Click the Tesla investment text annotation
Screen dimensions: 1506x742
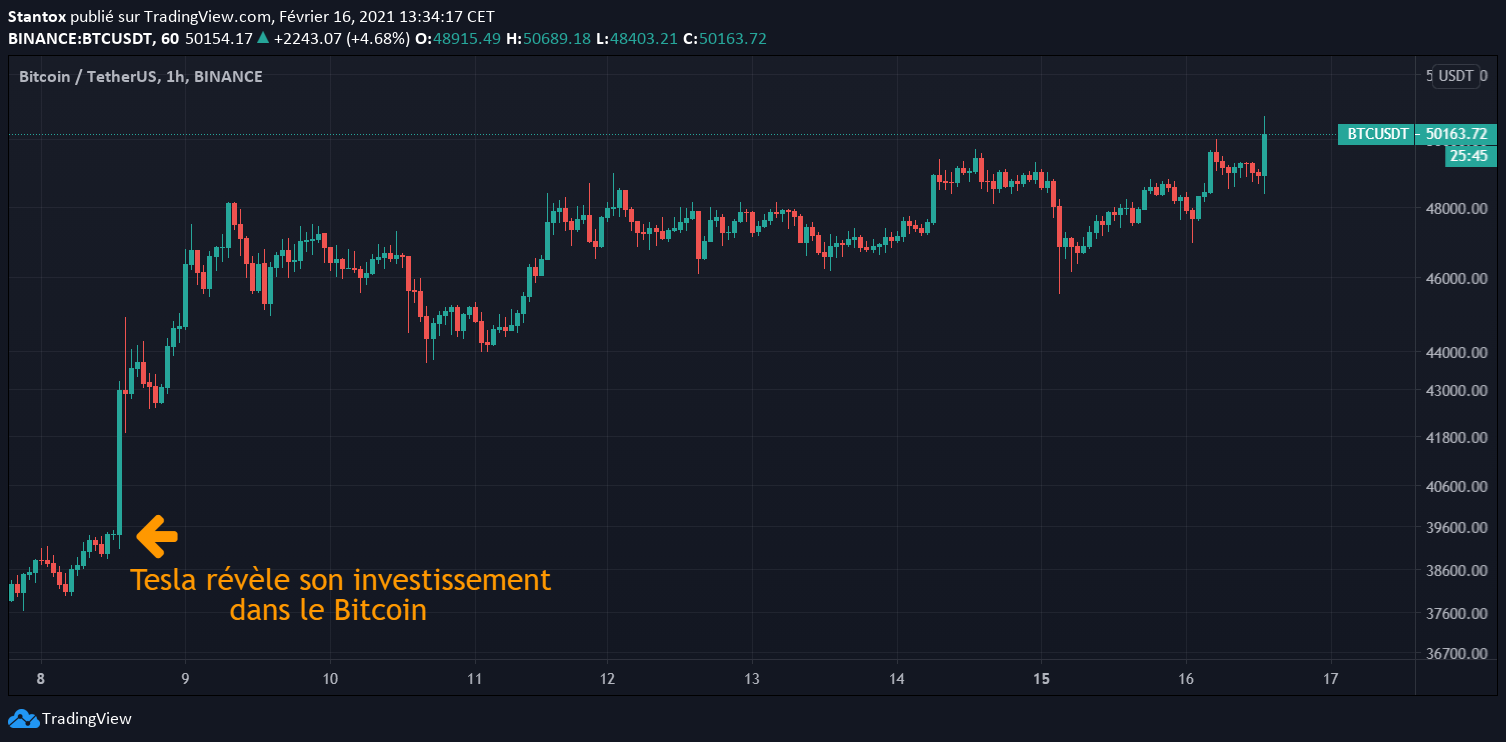tap(340, 593)
